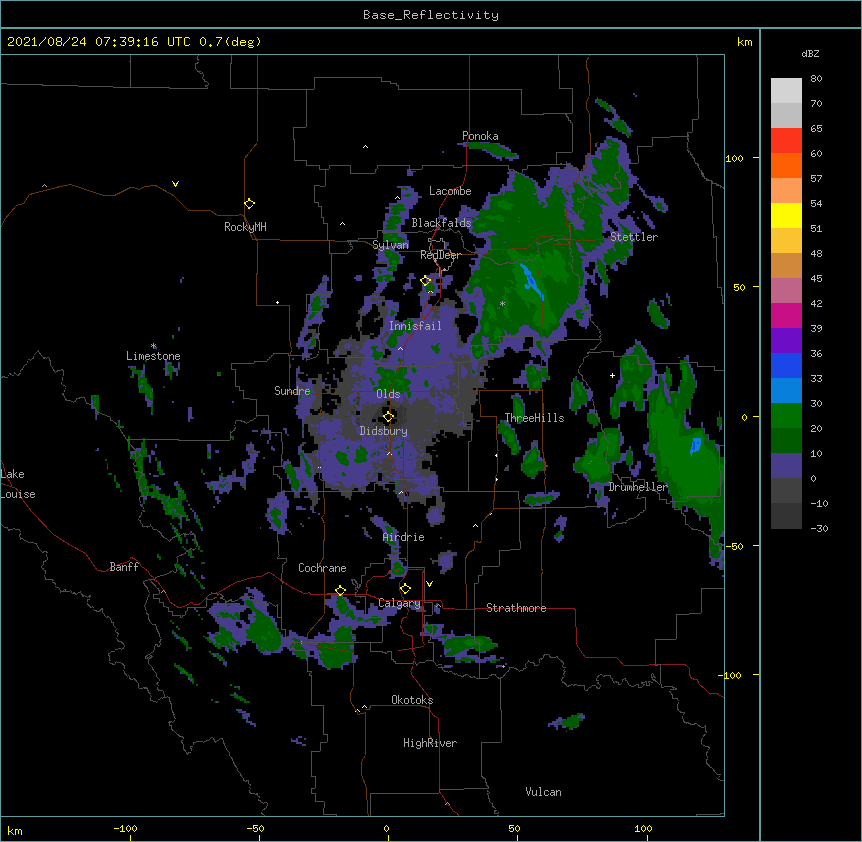
Task: Click the Banff label
Action: click(x=124, y=567)
